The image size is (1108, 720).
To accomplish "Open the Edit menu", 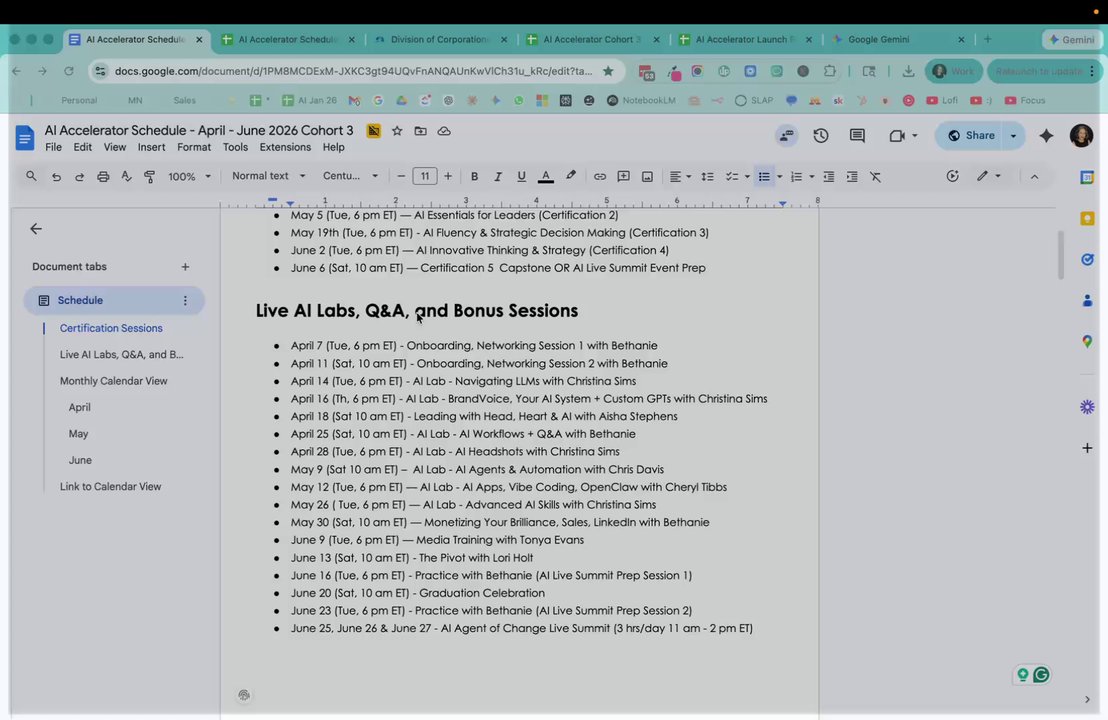I will tap(83, 147).
